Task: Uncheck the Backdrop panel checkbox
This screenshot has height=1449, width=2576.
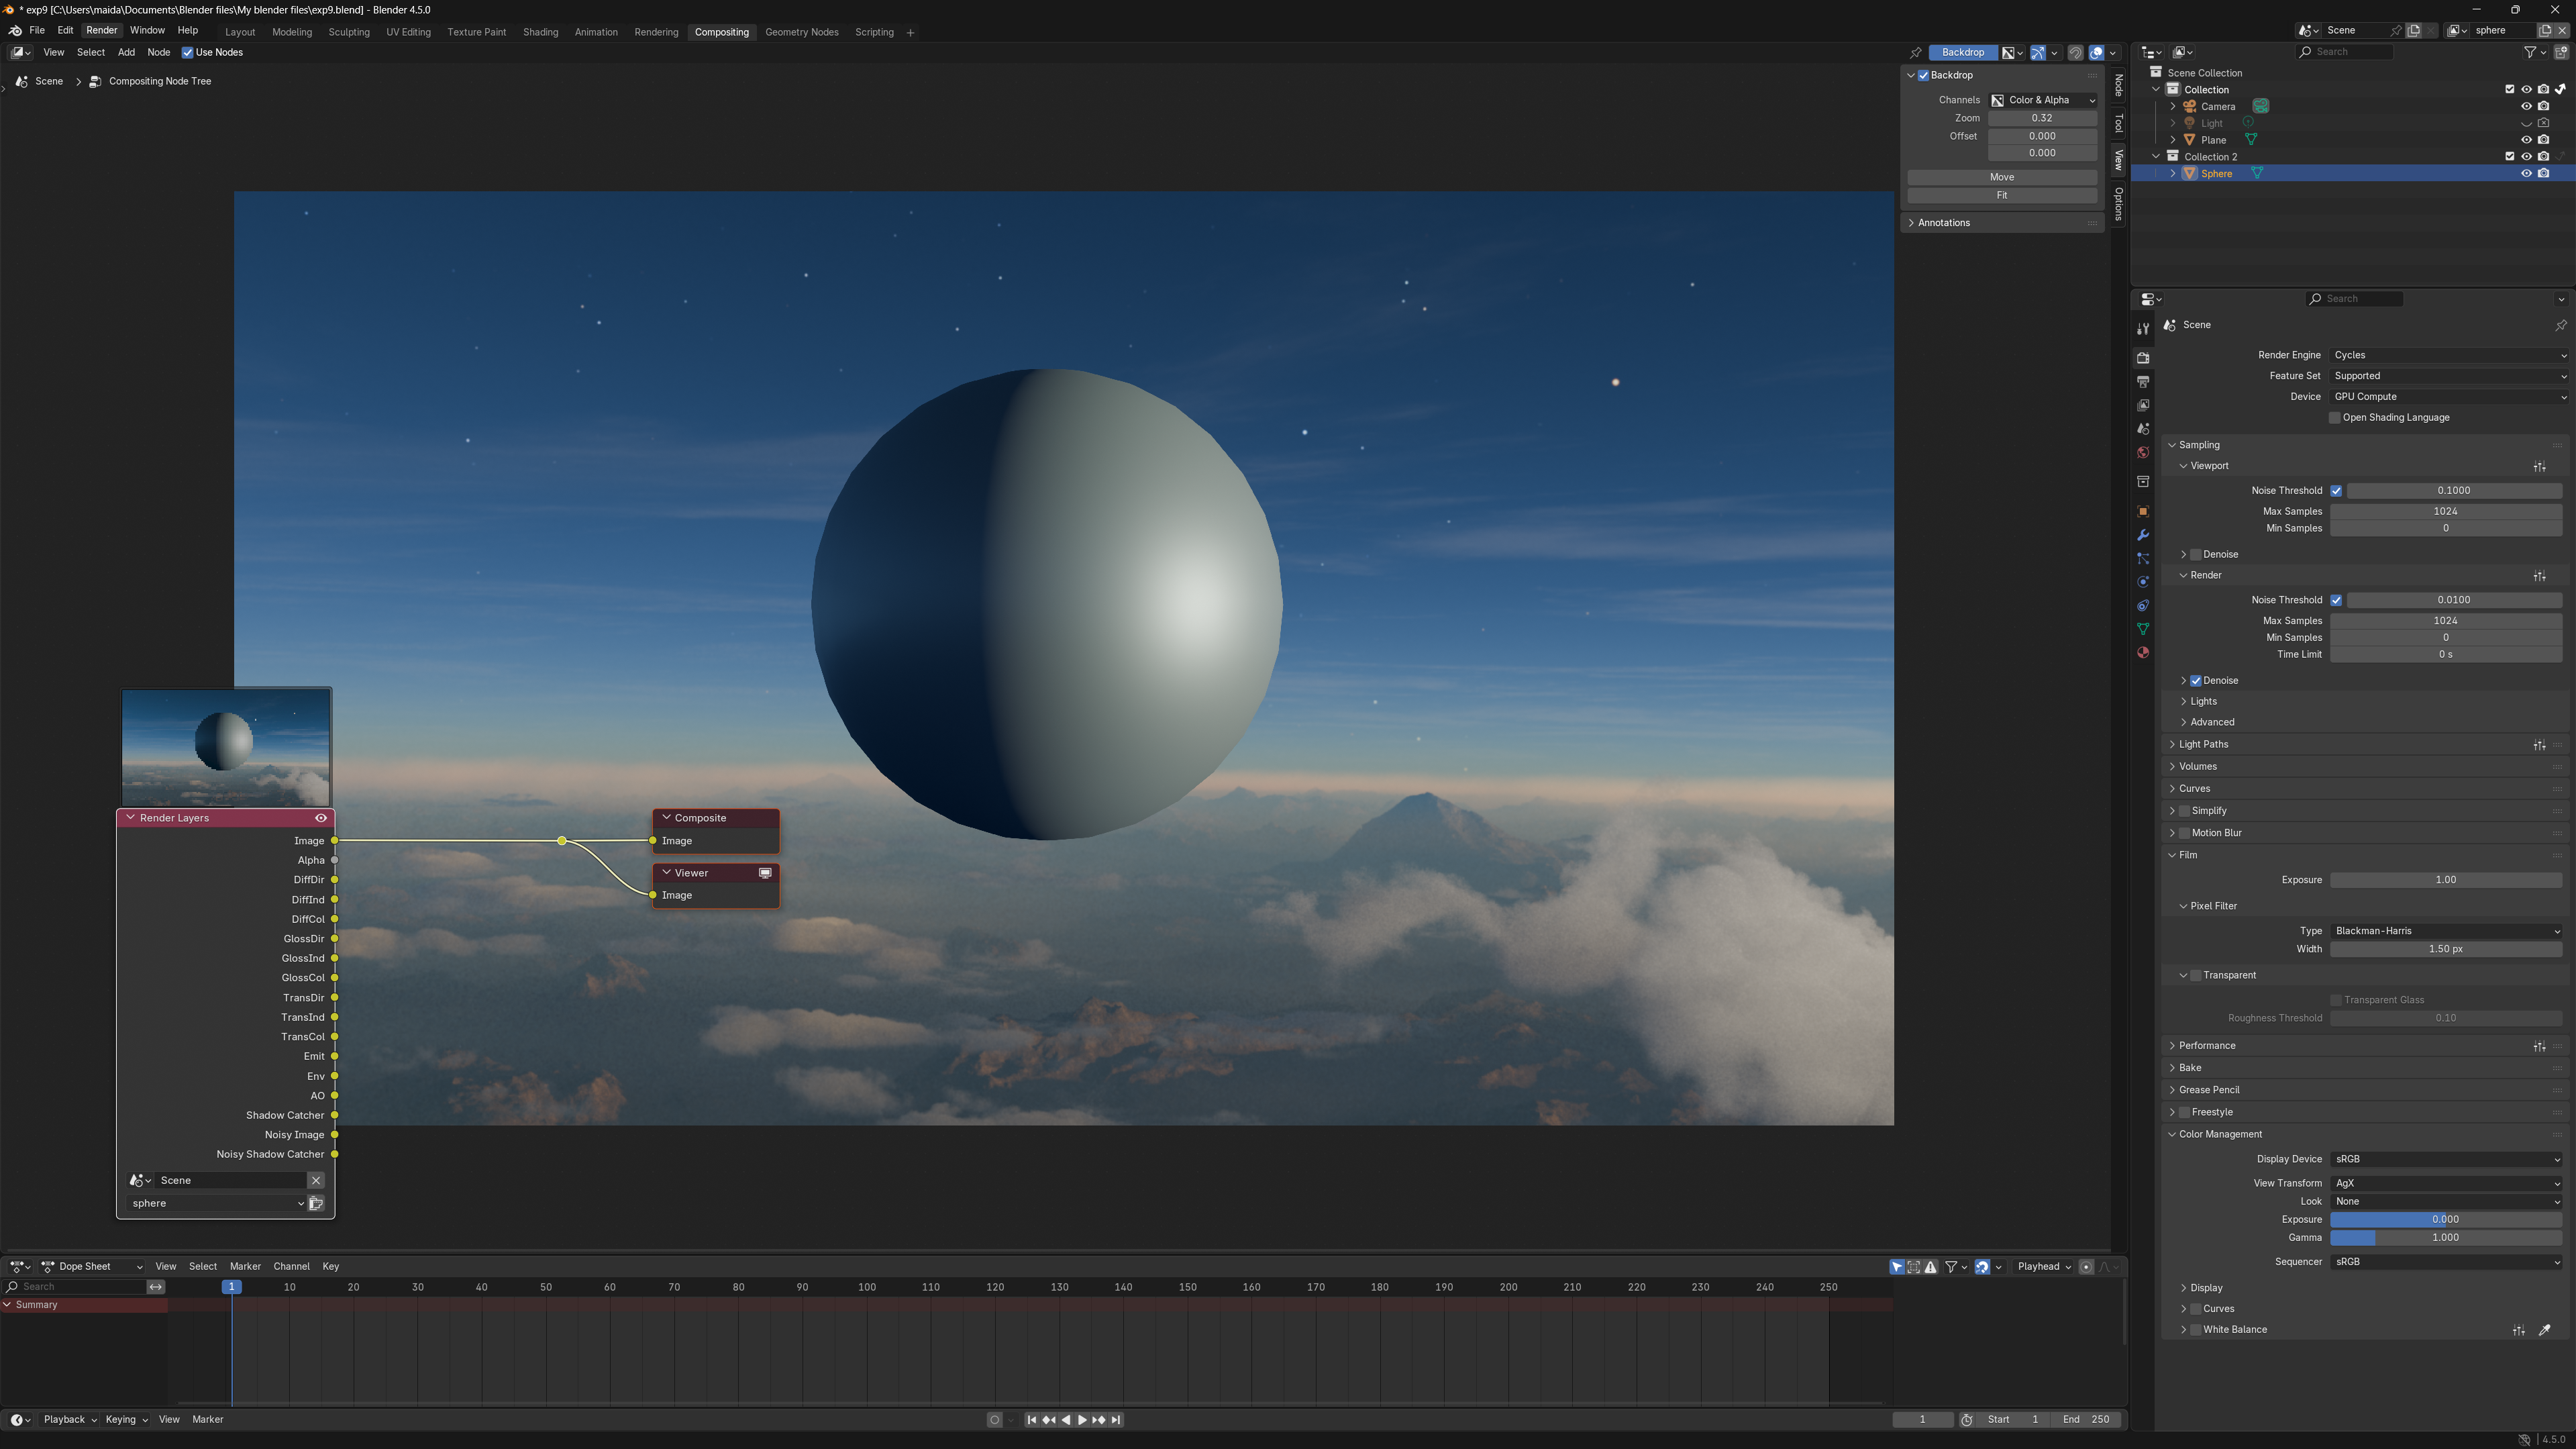Action: click(1923, 76)
